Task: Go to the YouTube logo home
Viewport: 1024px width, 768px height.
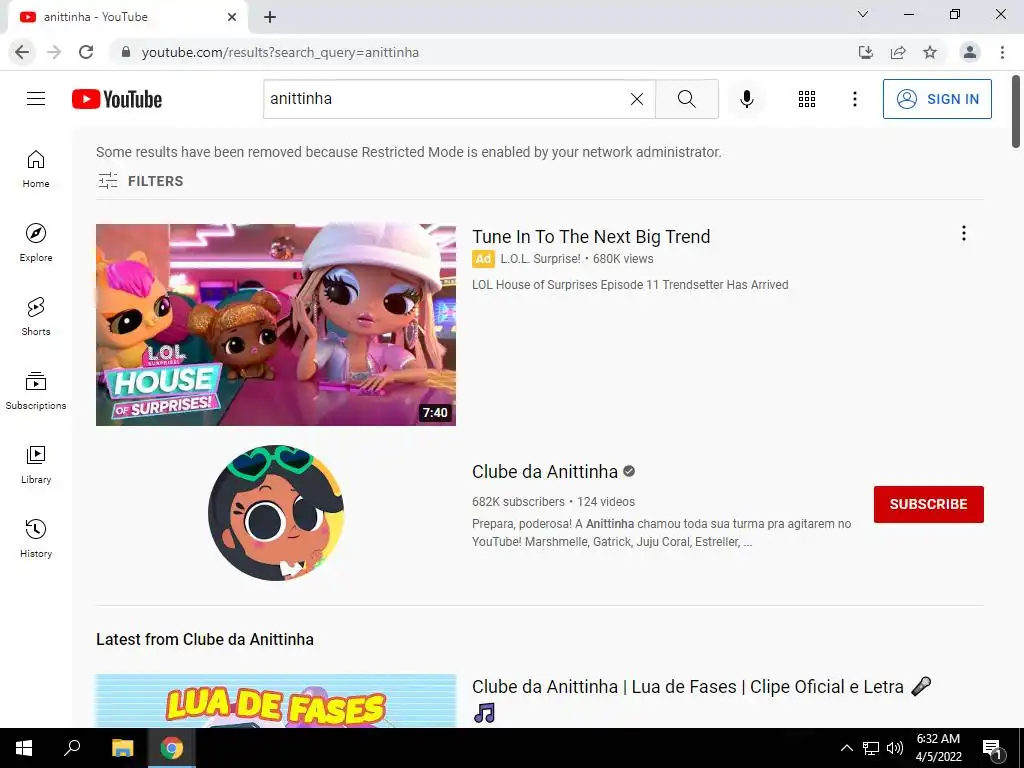Action: [x=117, y=99]
